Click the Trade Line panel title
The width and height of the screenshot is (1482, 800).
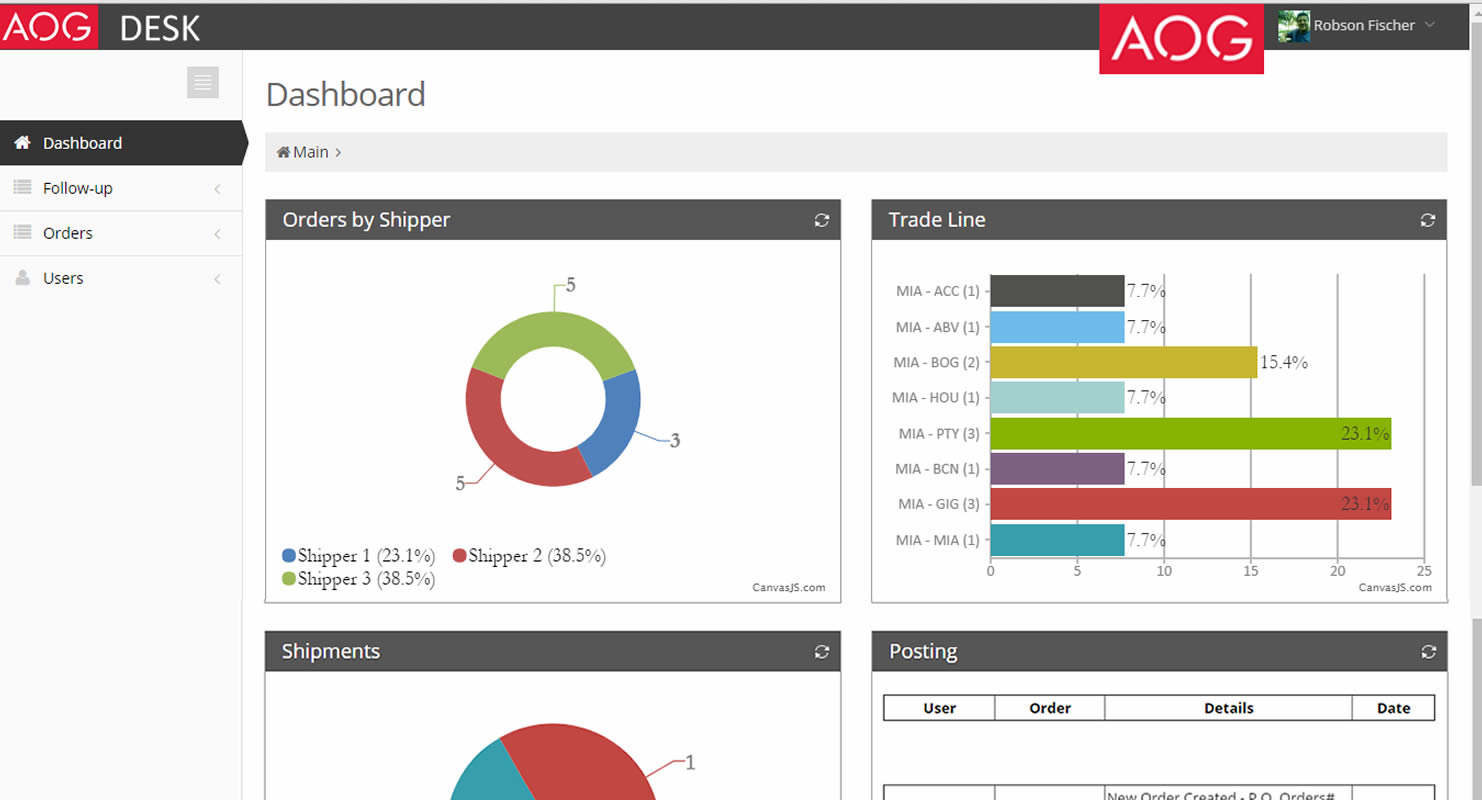(x=937, y=220)
